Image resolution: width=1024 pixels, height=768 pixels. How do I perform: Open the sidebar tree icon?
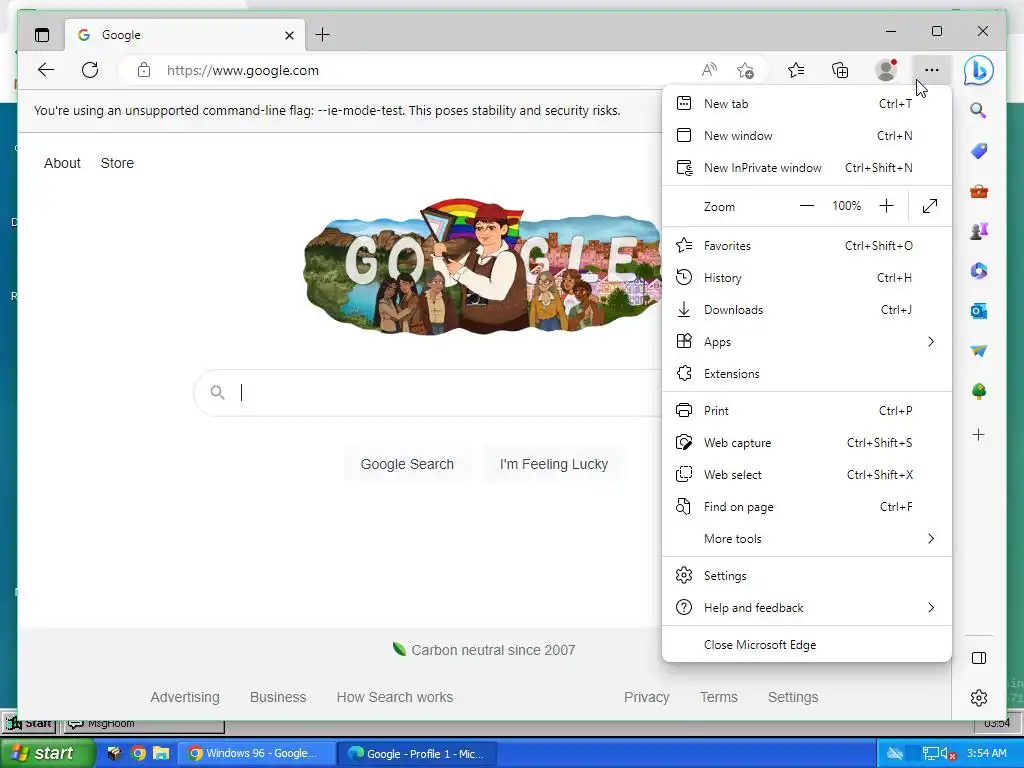point(978,391)
